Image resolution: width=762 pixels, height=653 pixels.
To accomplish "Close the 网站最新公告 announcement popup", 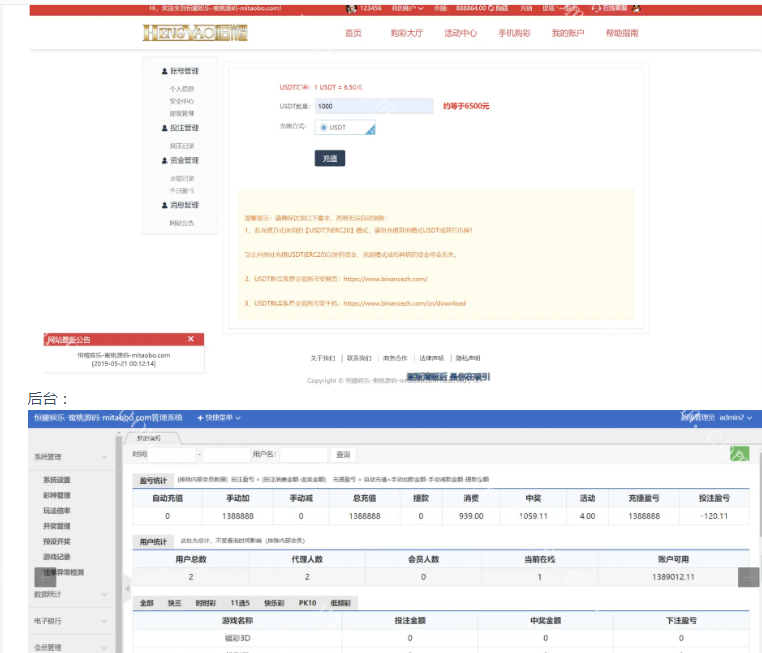I will coord(191,339).
